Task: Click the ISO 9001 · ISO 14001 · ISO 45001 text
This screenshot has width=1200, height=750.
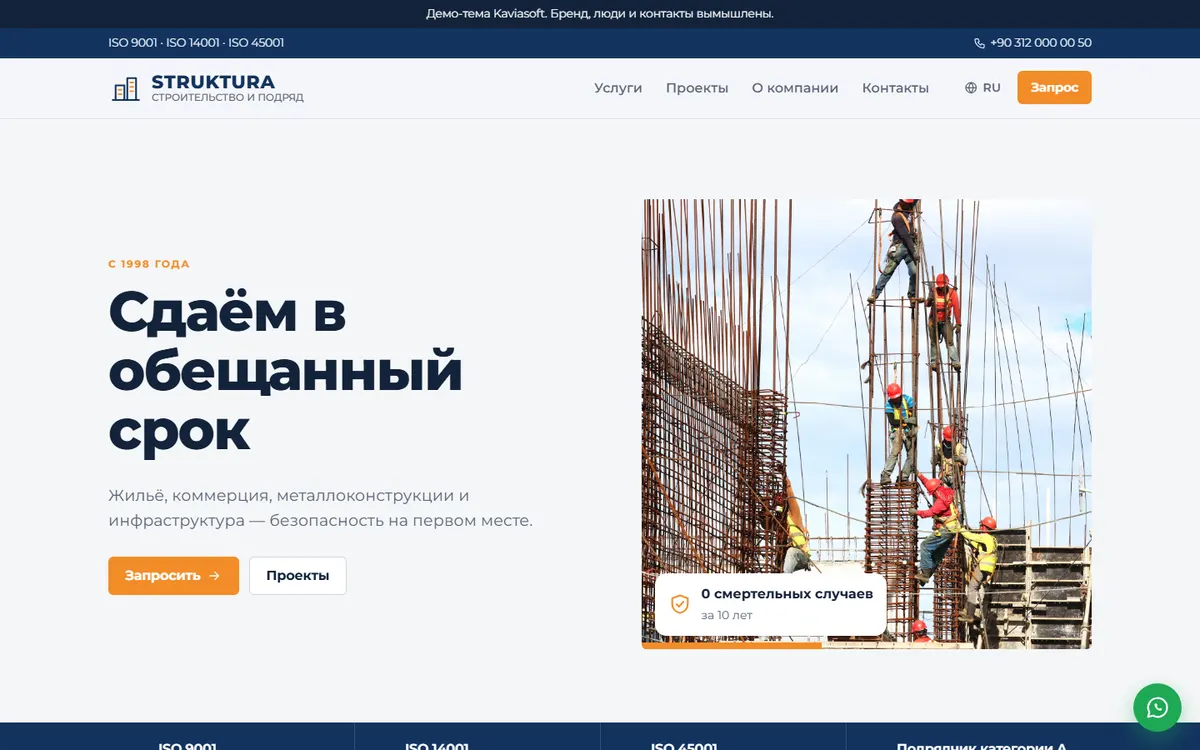Action: coord(196,43)
